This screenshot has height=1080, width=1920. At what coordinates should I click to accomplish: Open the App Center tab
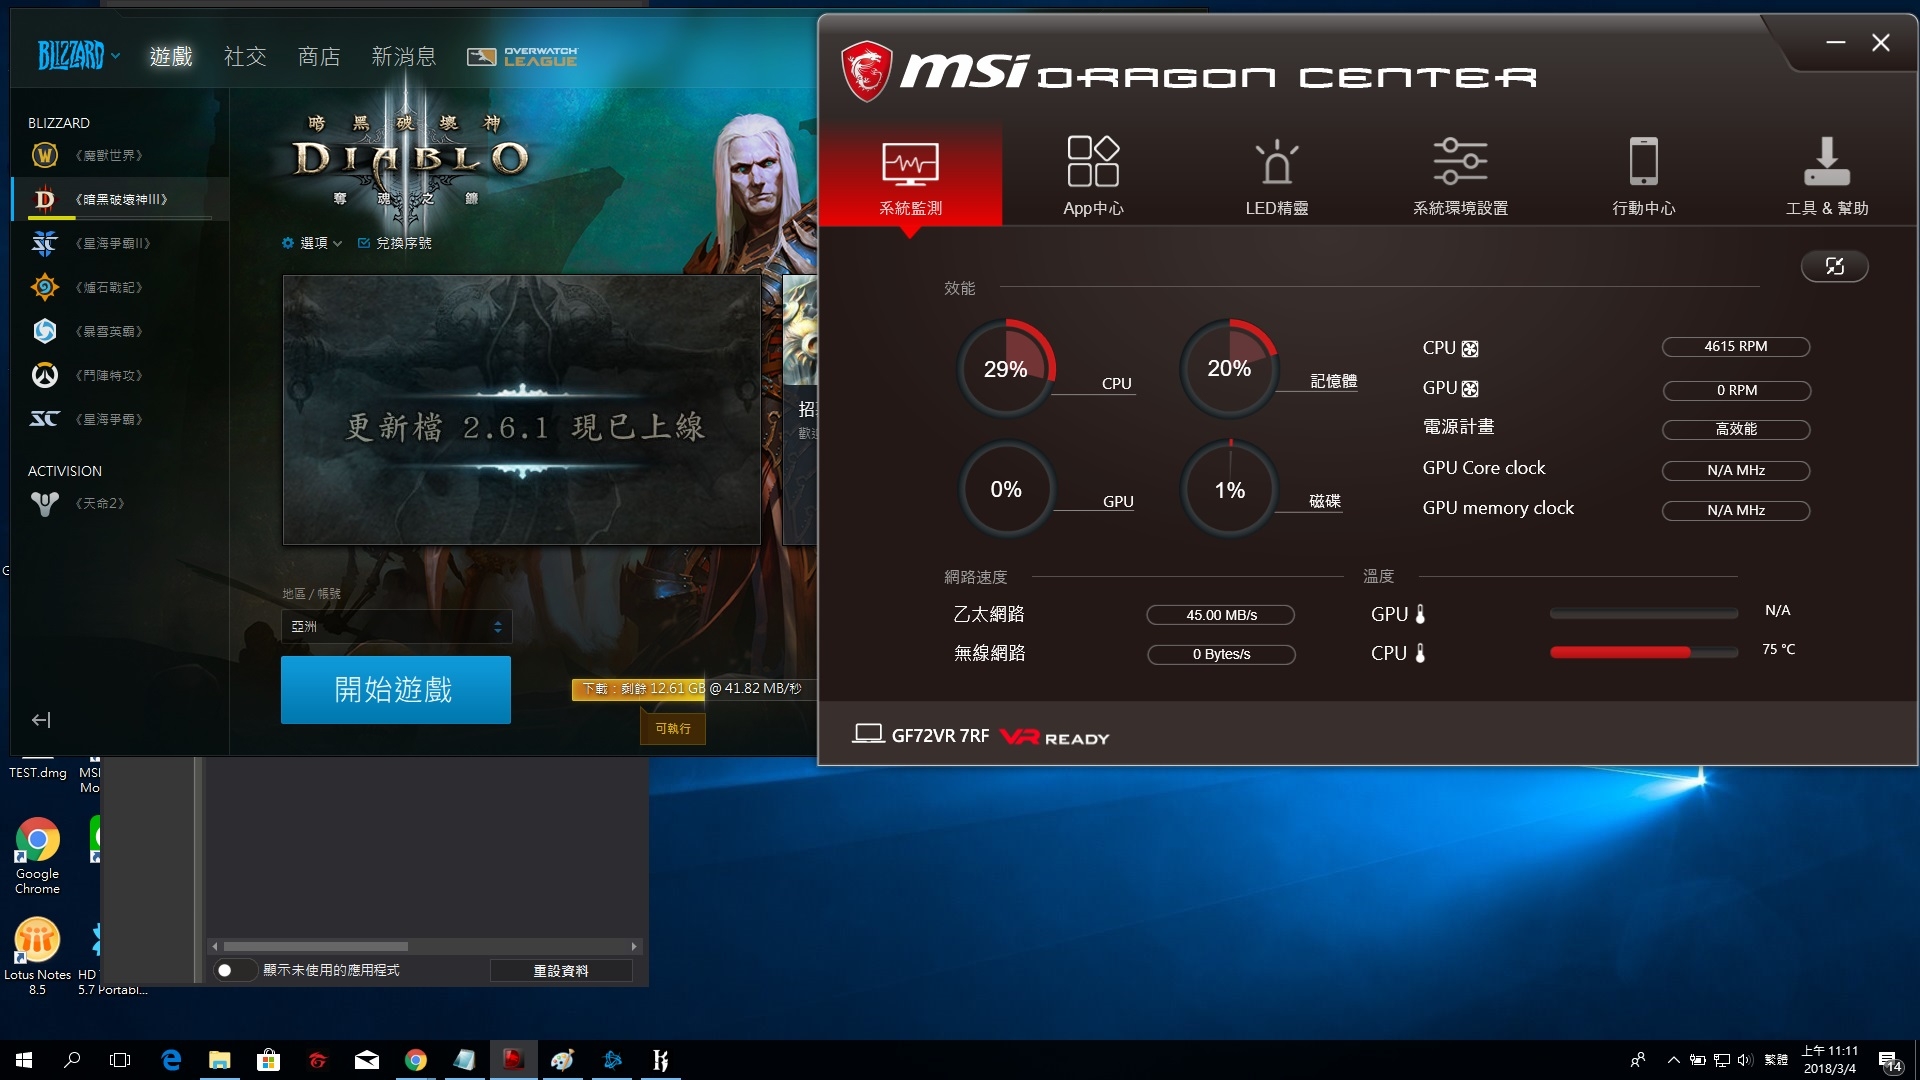(x=1093, y=177)
